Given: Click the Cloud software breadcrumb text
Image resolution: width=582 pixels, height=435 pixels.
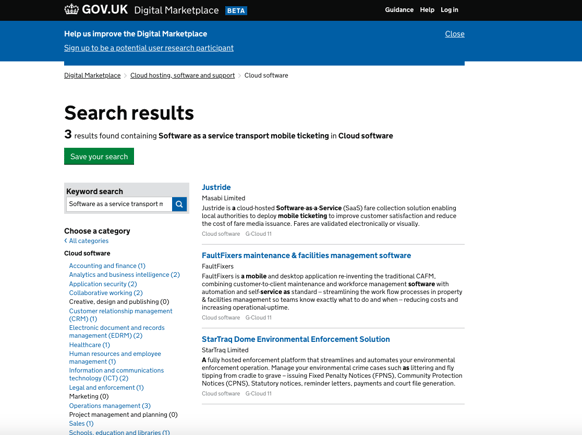Looking at the screenshot, I should pos(266,75).
